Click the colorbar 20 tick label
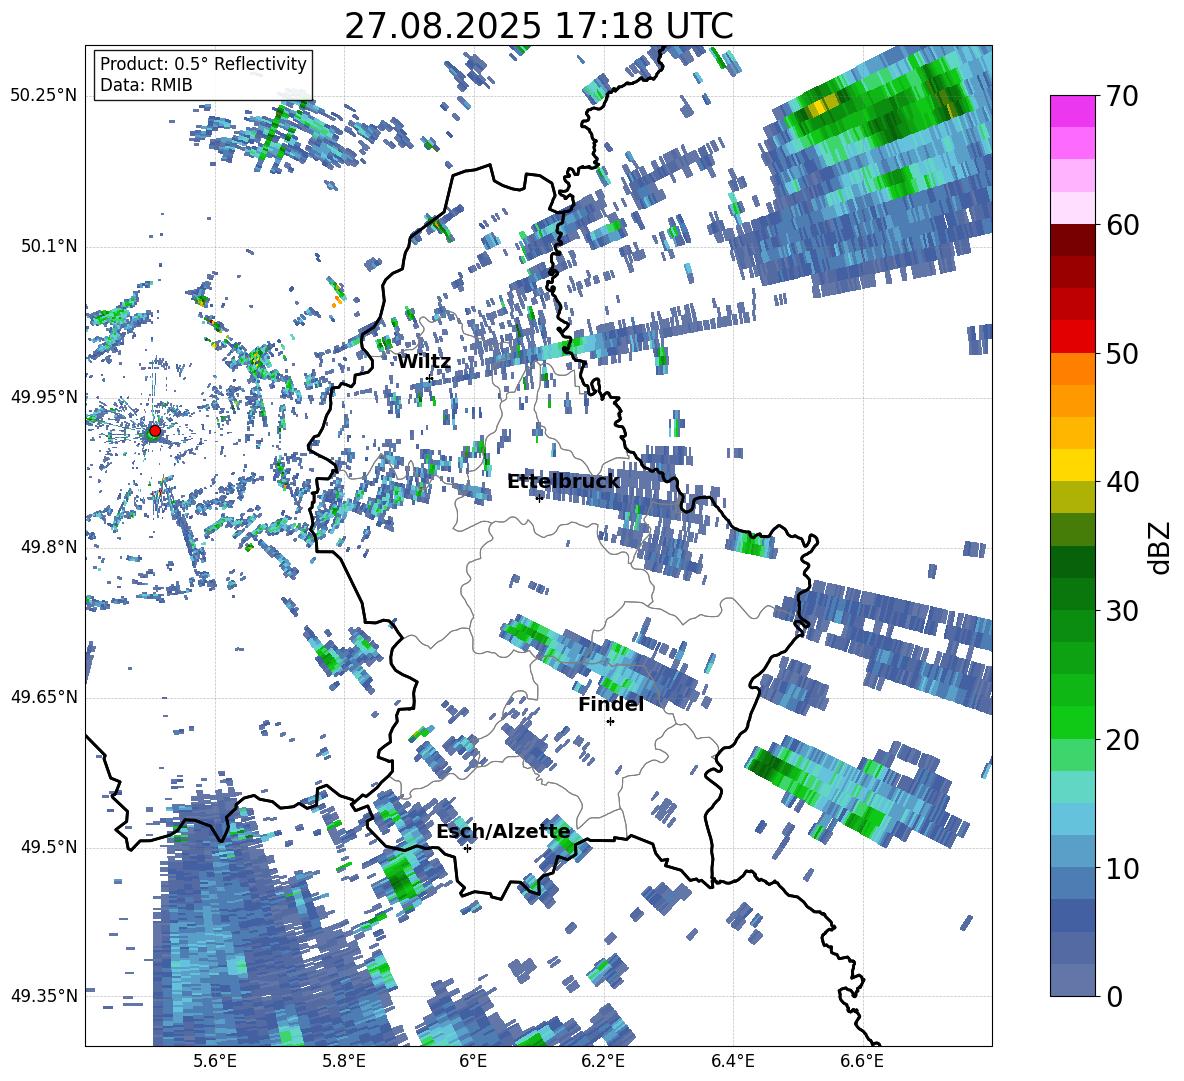1184x1081 pixels. (1122, 739)
